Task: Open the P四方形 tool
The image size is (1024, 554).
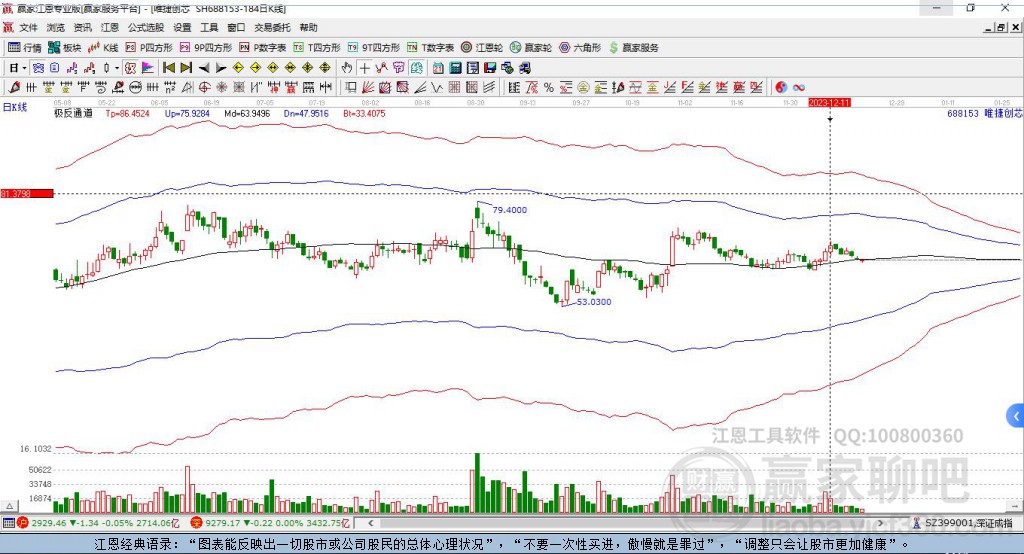Action: 149,48
